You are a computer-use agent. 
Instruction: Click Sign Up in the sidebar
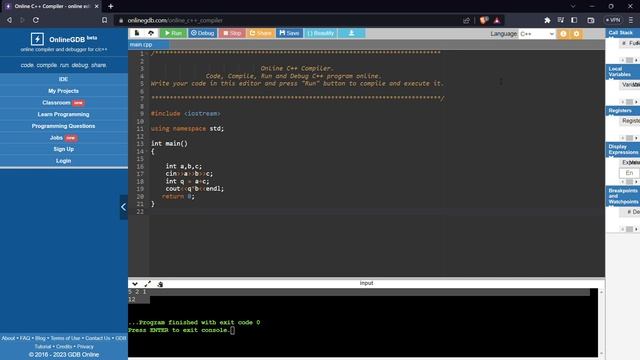(x=63, y=149)
